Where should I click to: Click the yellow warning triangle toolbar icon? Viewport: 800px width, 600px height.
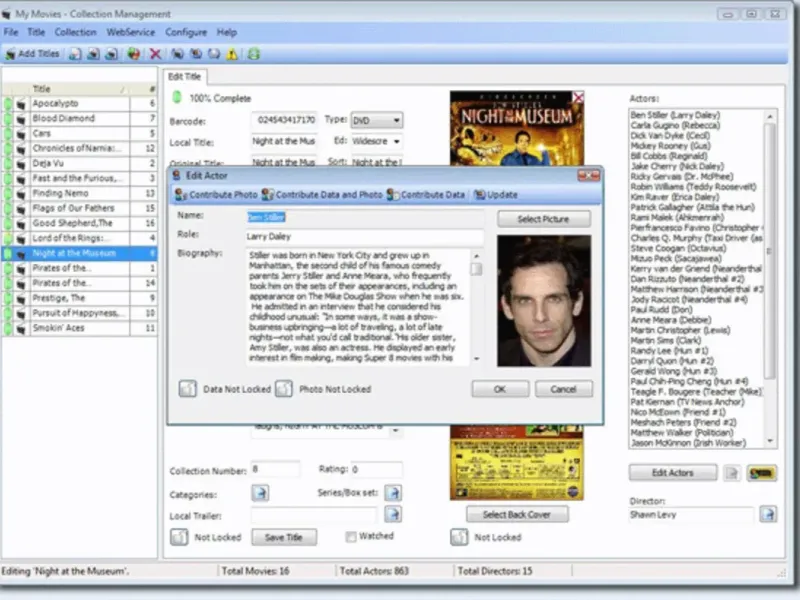(x=232, y=54)
